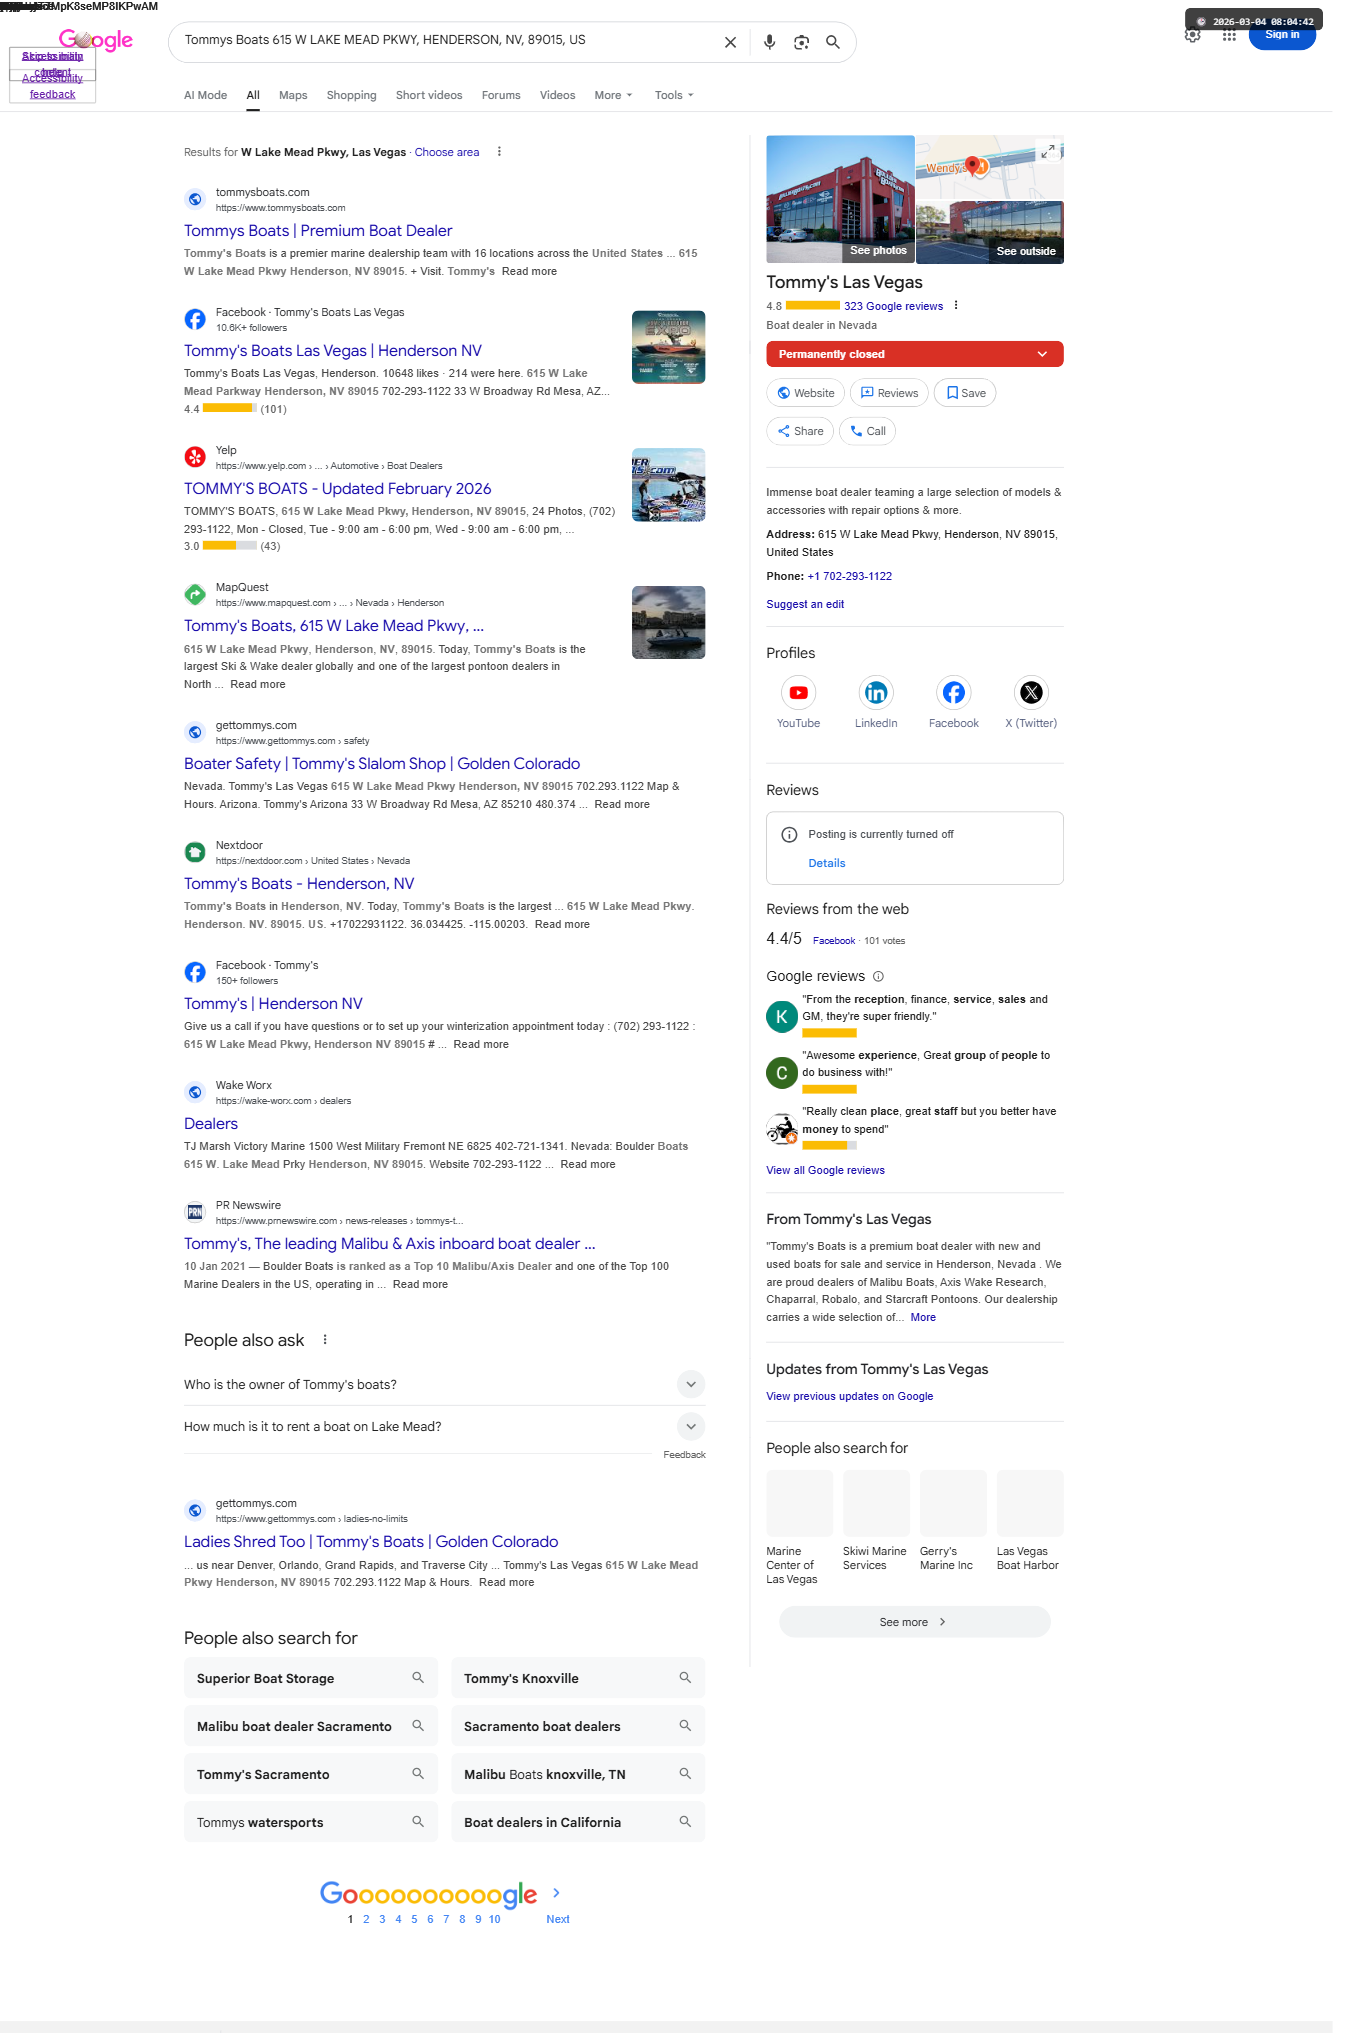This screenshot has width=1348, height=2033.
Task: Open 323 Google reviews link
Action: (x=893, y=306)
